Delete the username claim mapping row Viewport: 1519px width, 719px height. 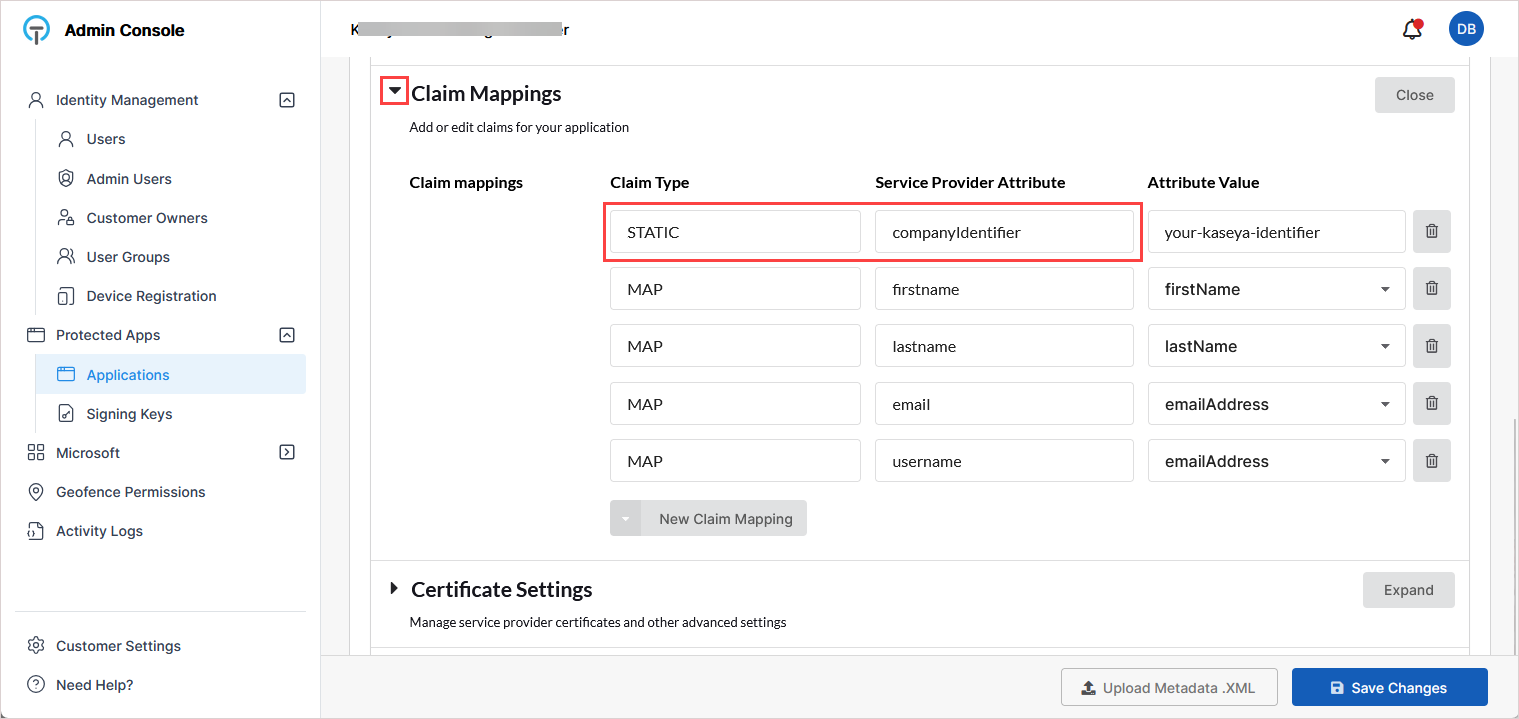point(1431,461)
